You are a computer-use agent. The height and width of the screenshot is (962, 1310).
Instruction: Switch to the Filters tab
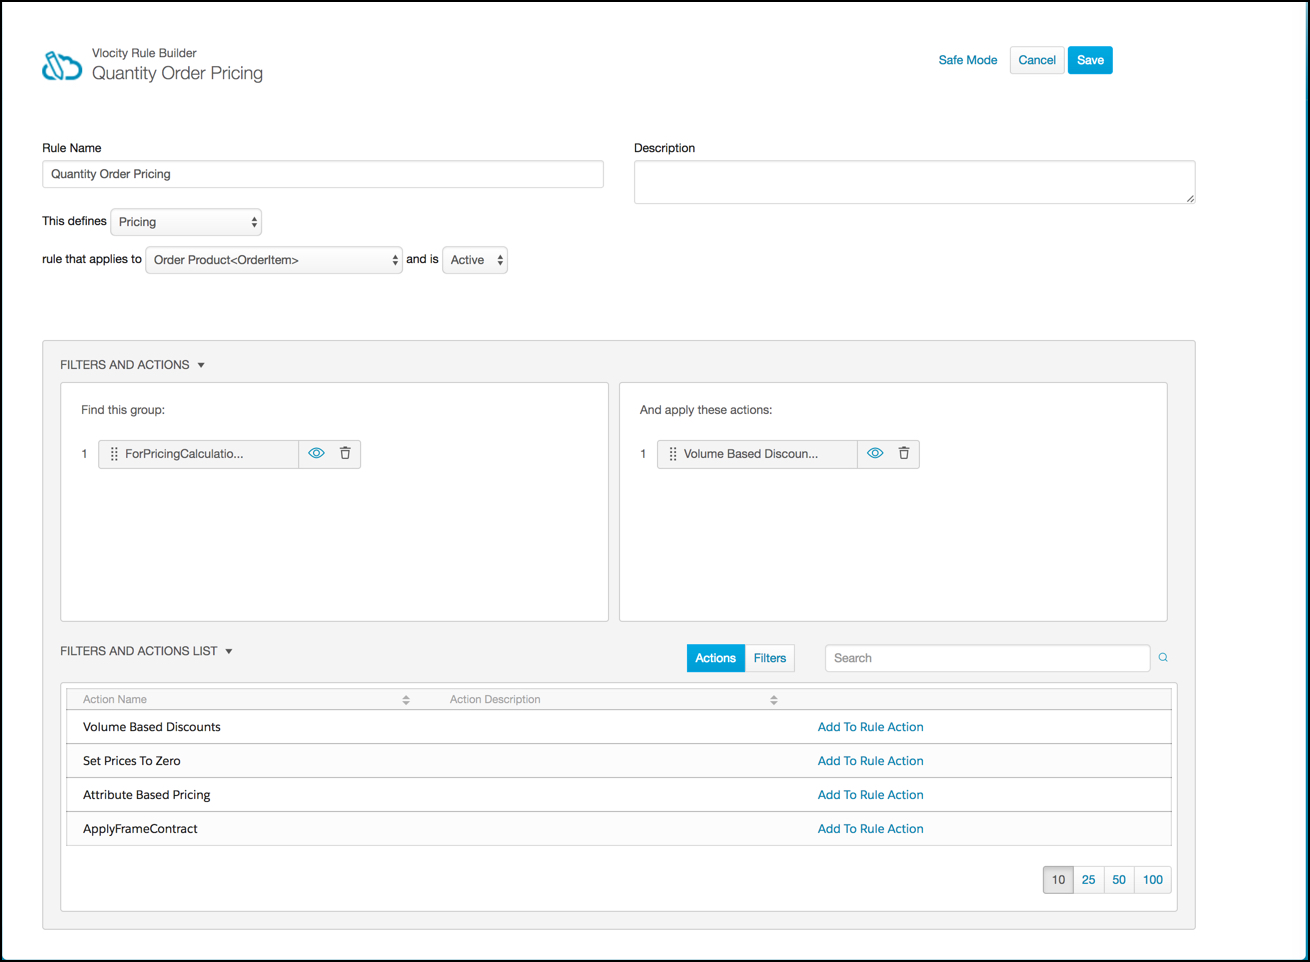770,658
